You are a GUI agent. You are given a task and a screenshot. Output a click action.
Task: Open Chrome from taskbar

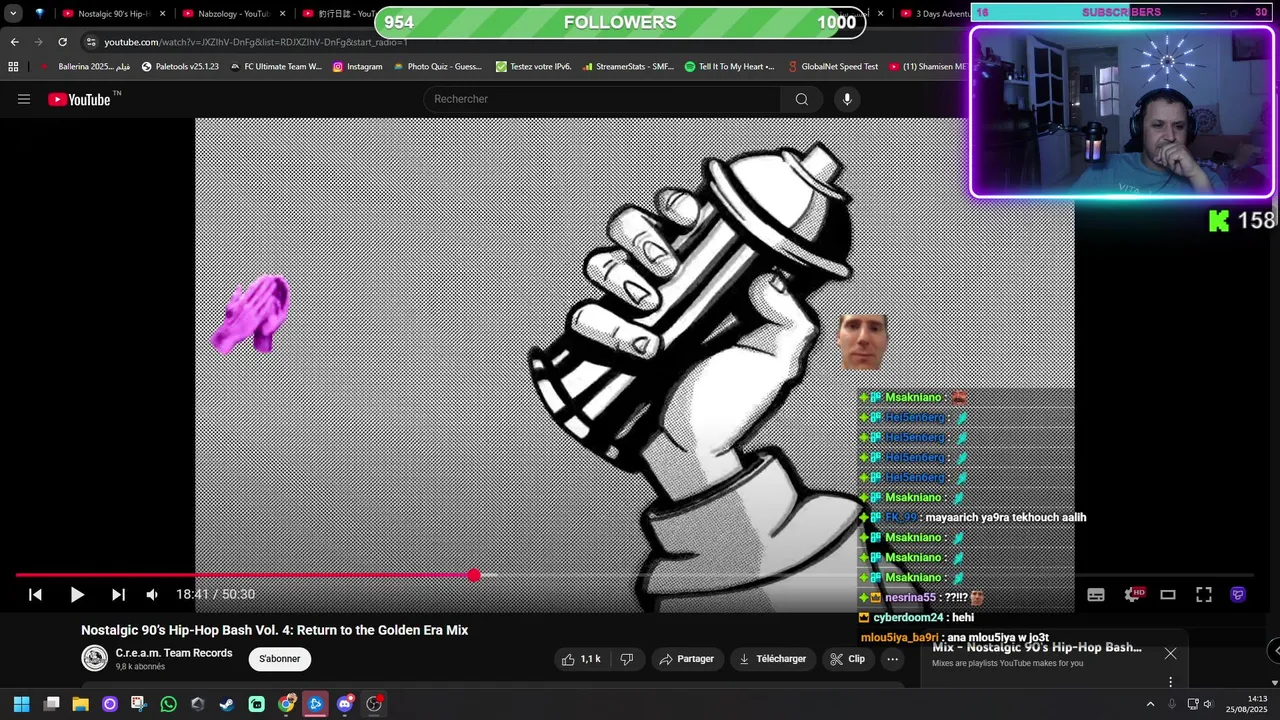coord(286,704)
